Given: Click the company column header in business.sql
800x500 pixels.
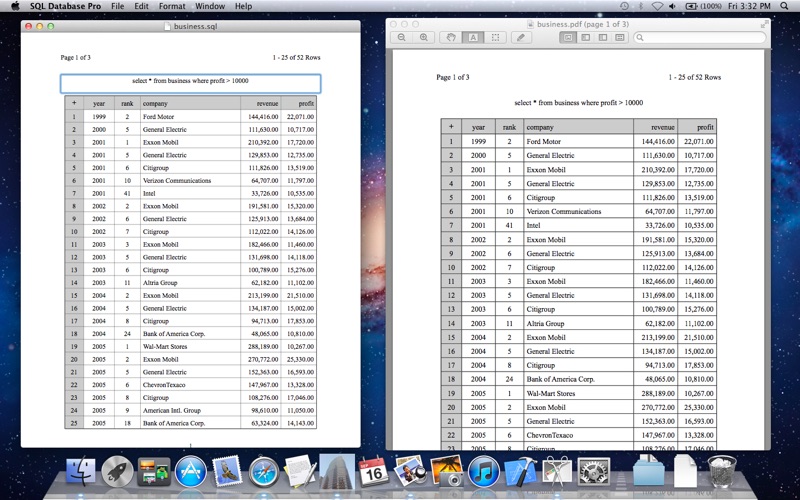Looking at the screenshot, I should pos(190,103).
